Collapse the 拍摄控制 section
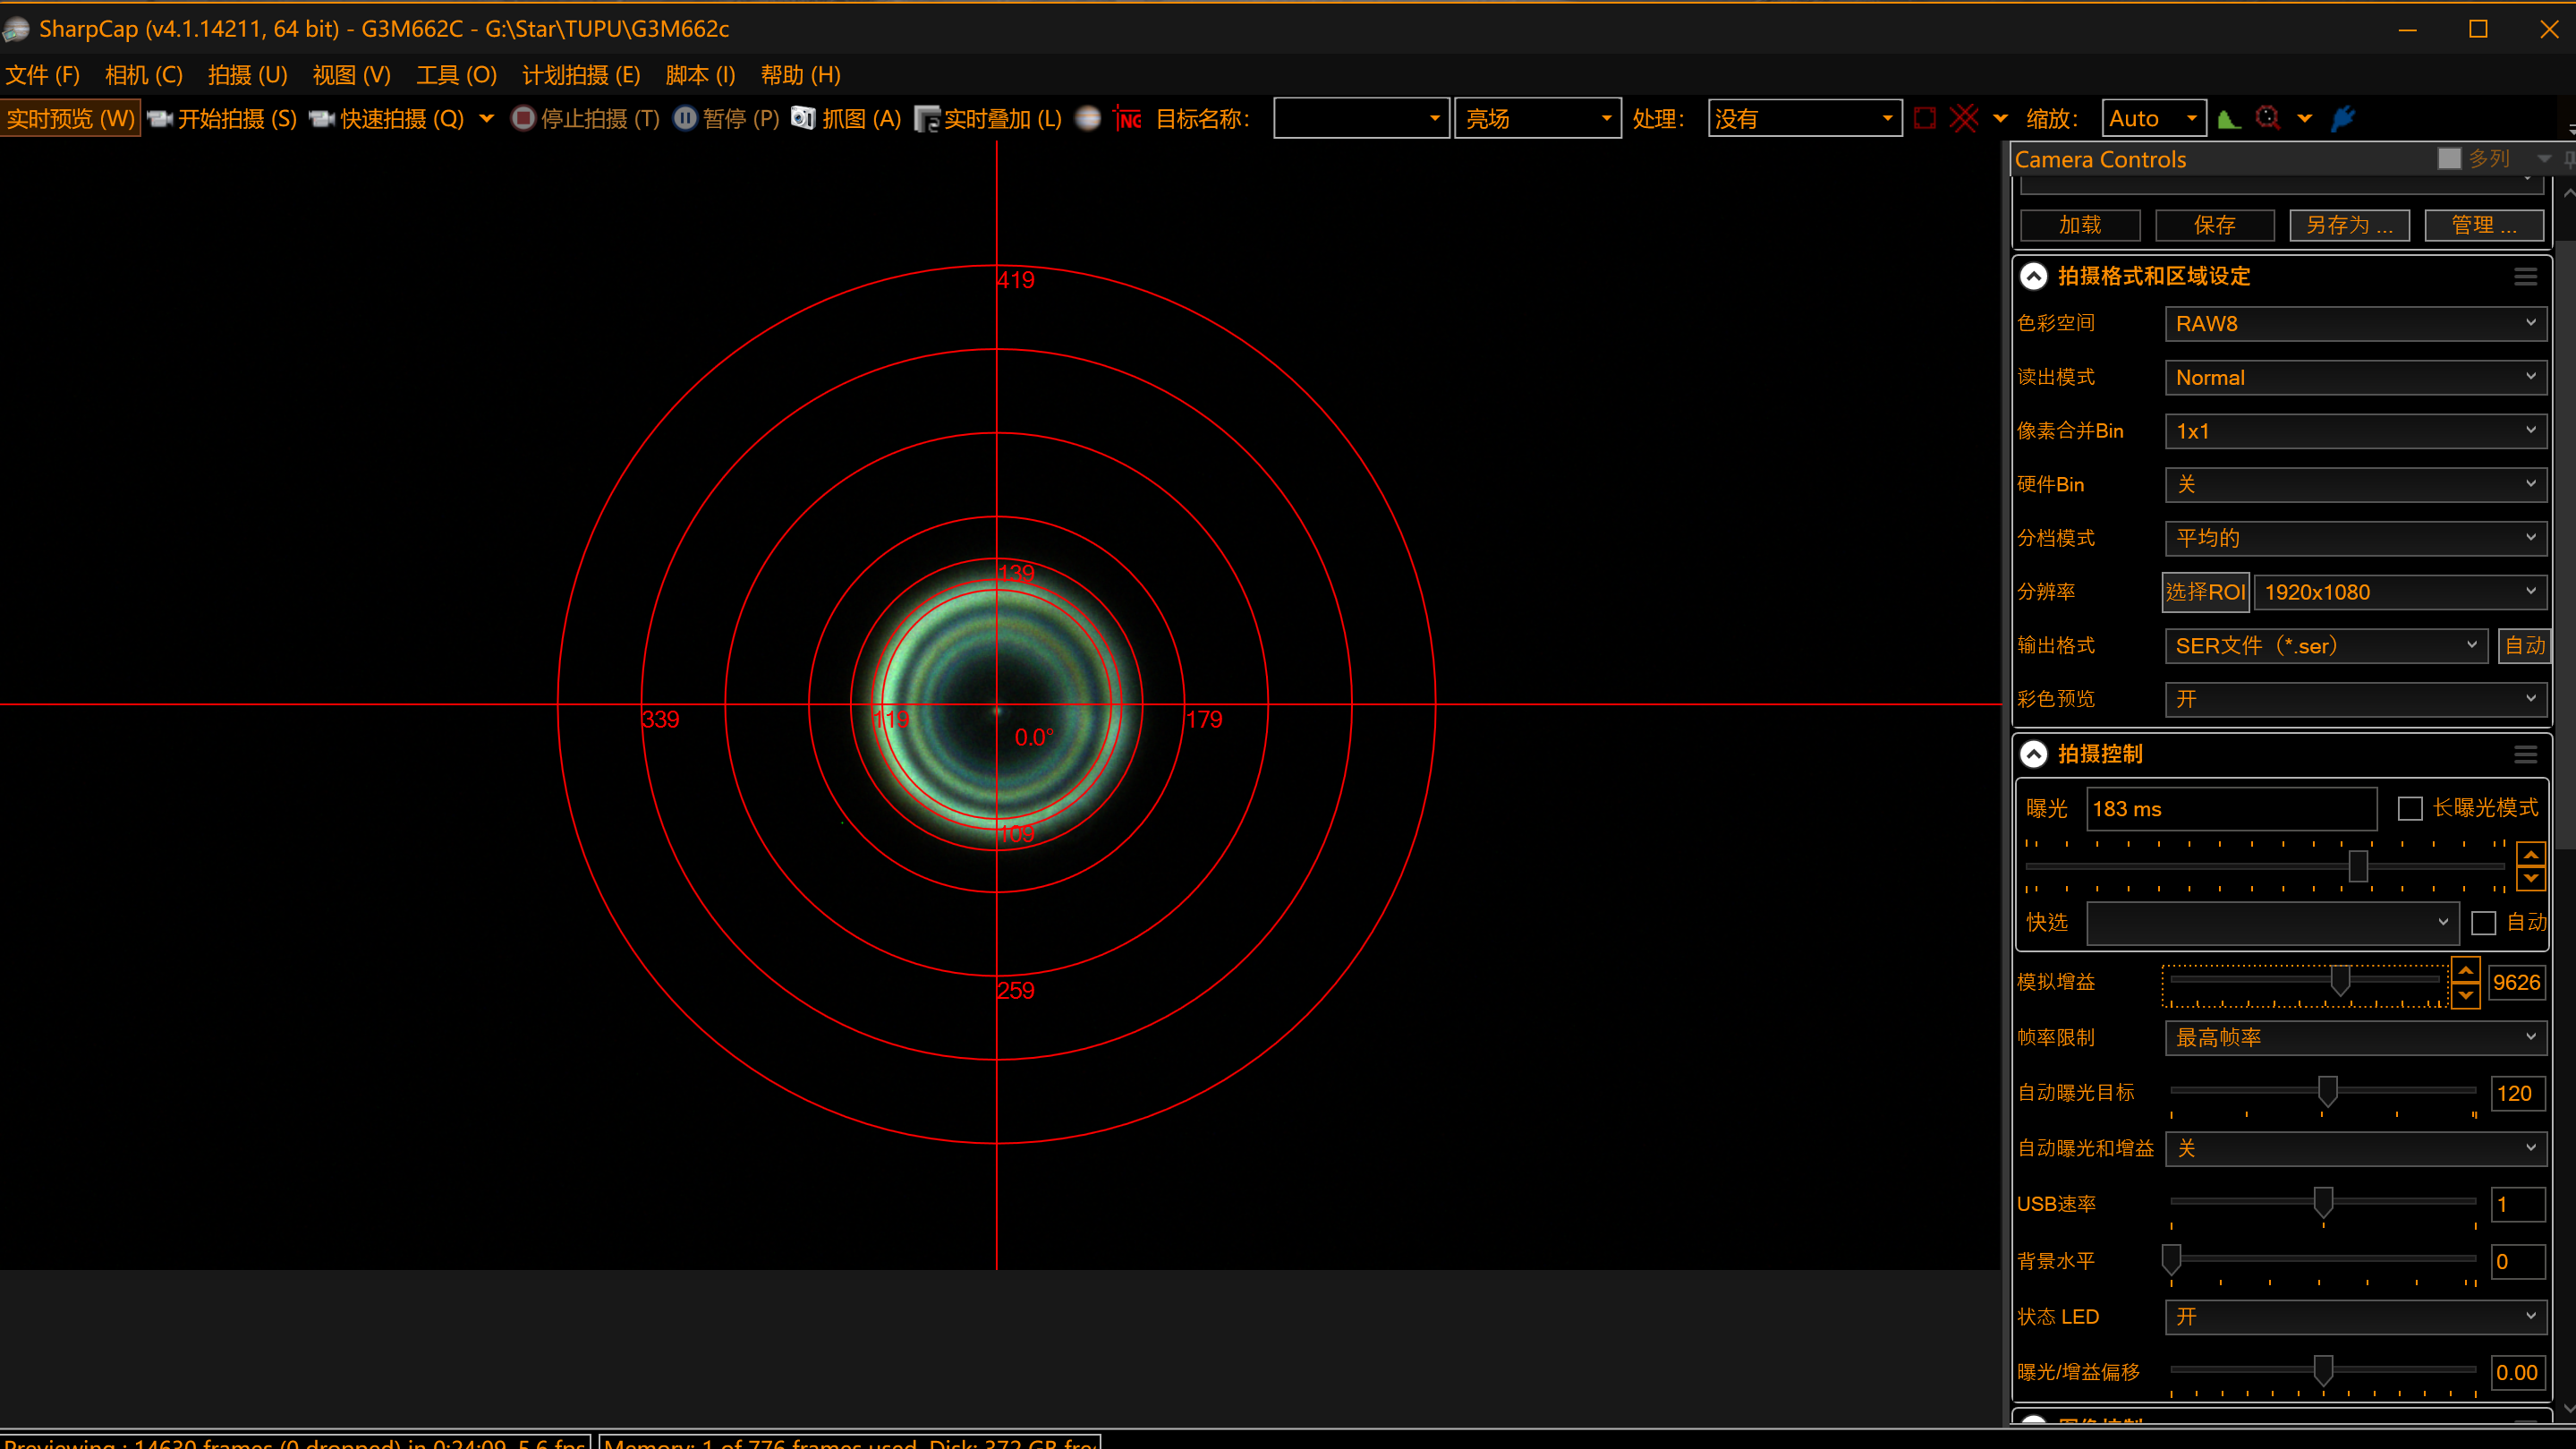The image size is (2576, 1449). click(x=2034, y=753)
